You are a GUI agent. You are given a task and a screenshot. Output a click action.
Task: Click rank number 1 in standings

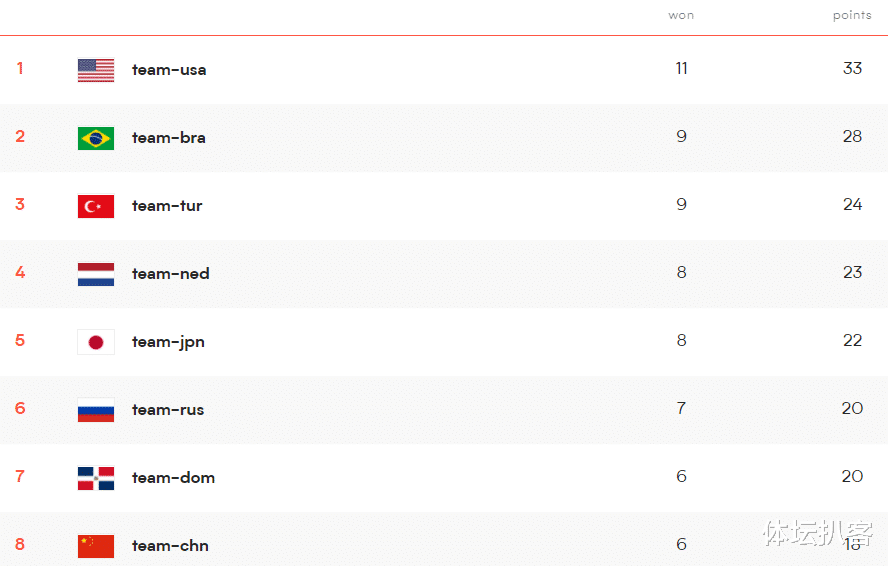coord(20,68)
